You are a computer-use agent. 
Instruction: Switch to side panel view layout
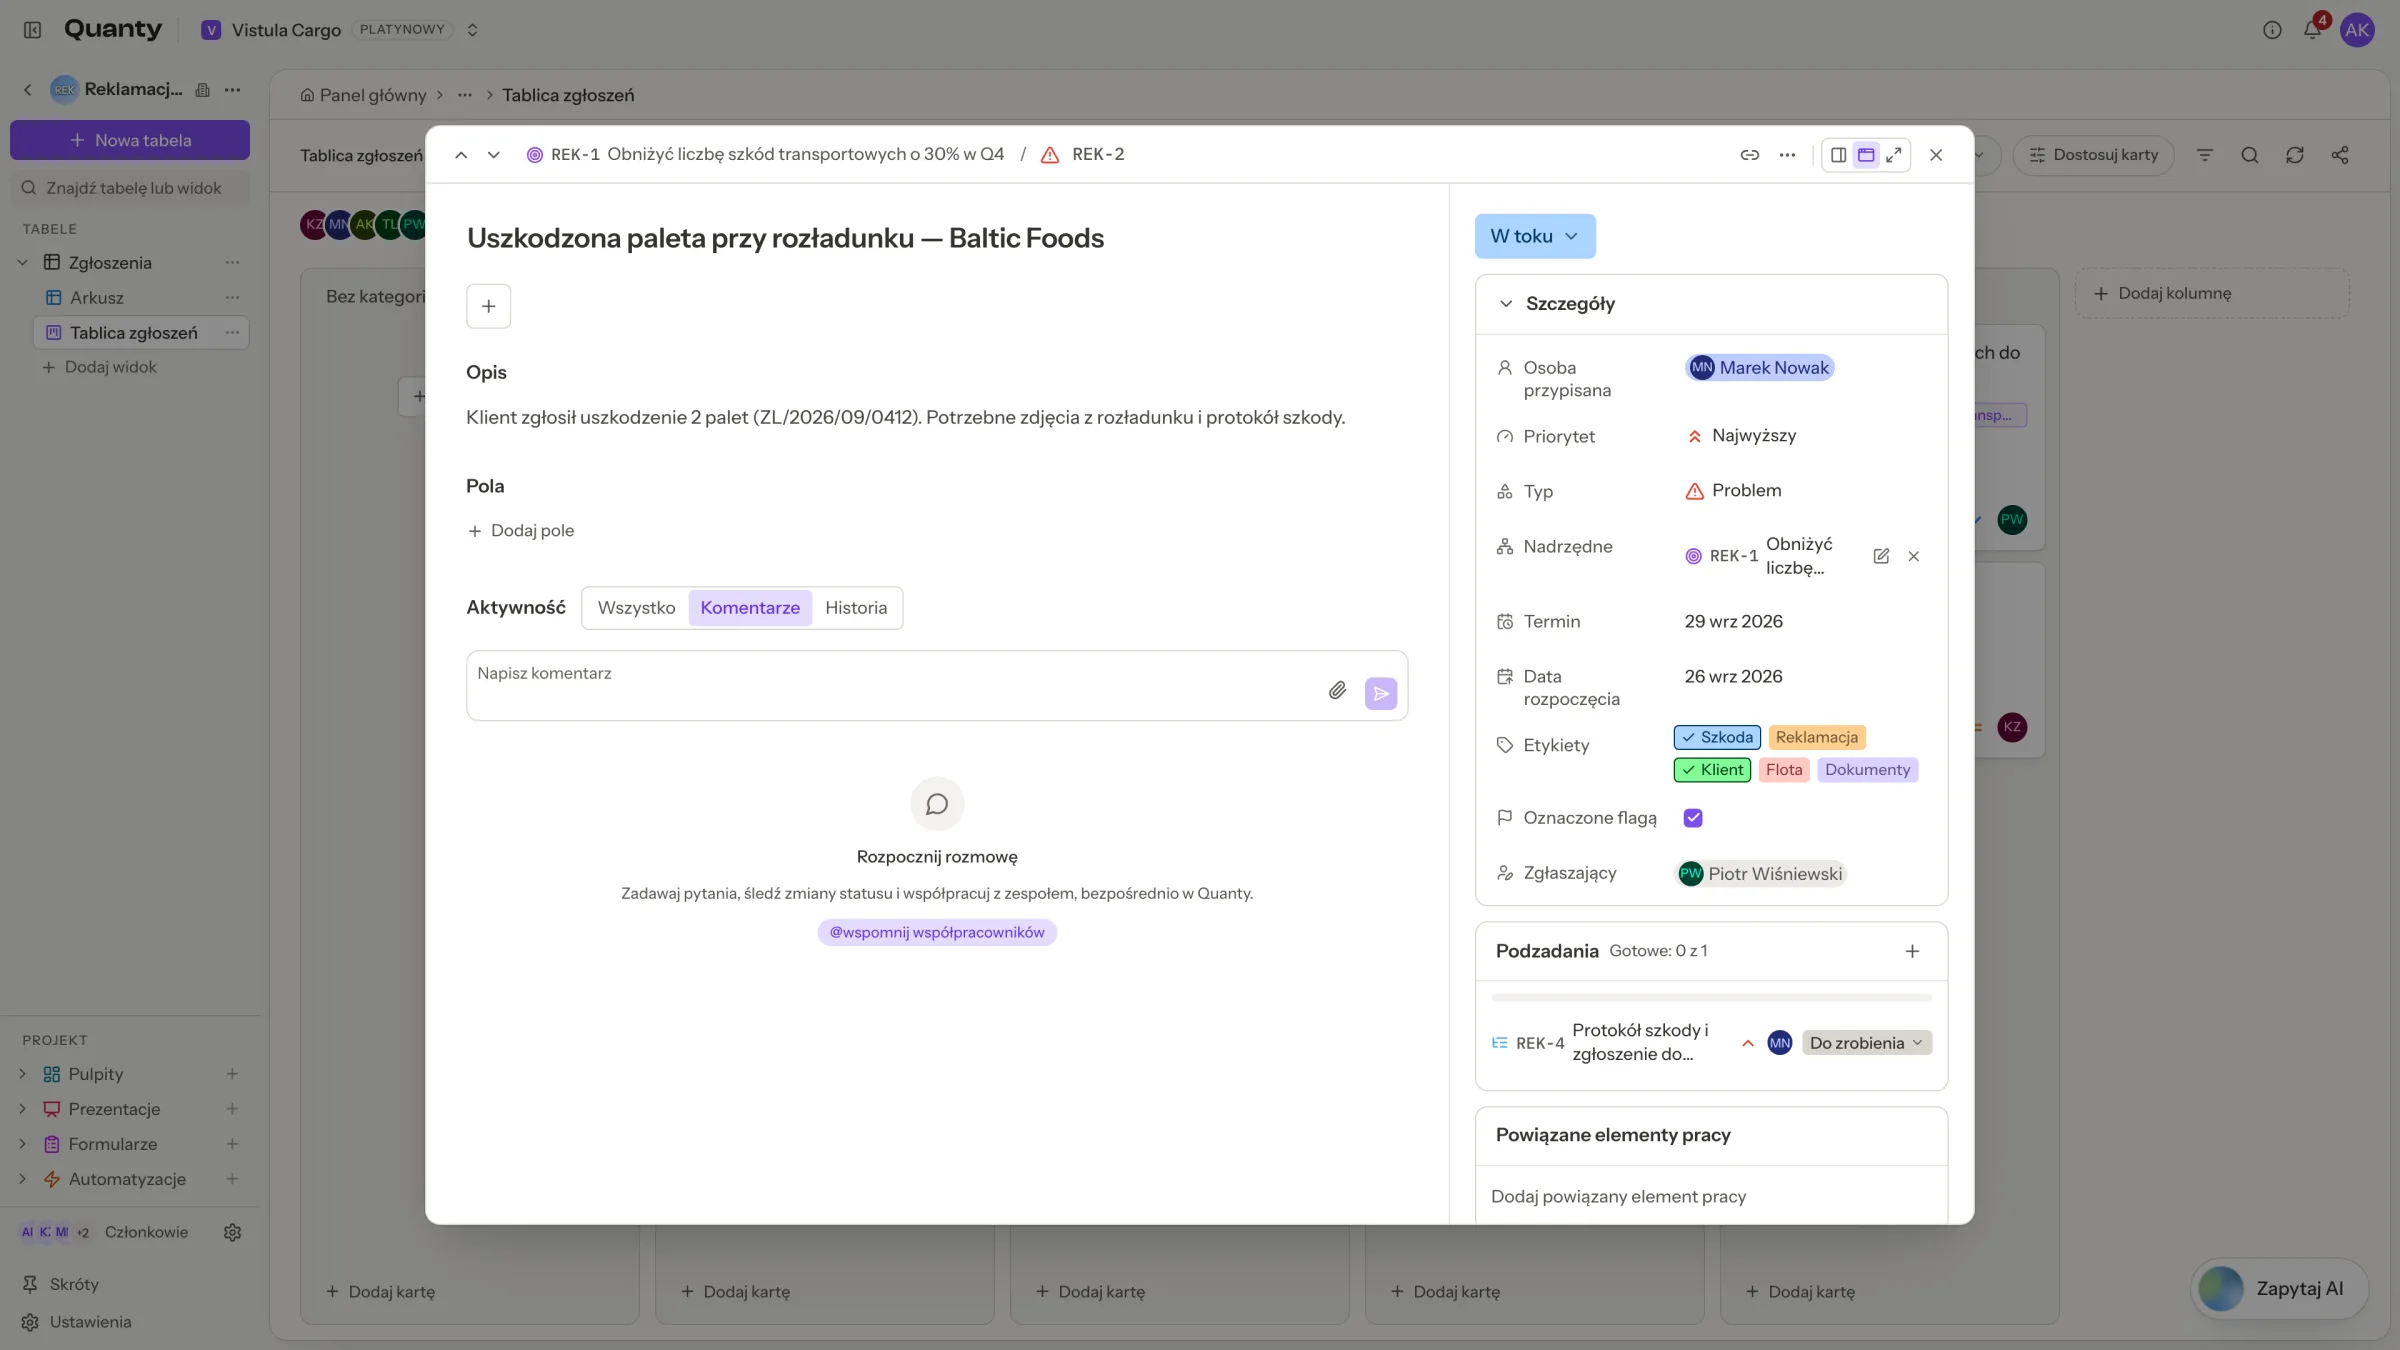1838,155
